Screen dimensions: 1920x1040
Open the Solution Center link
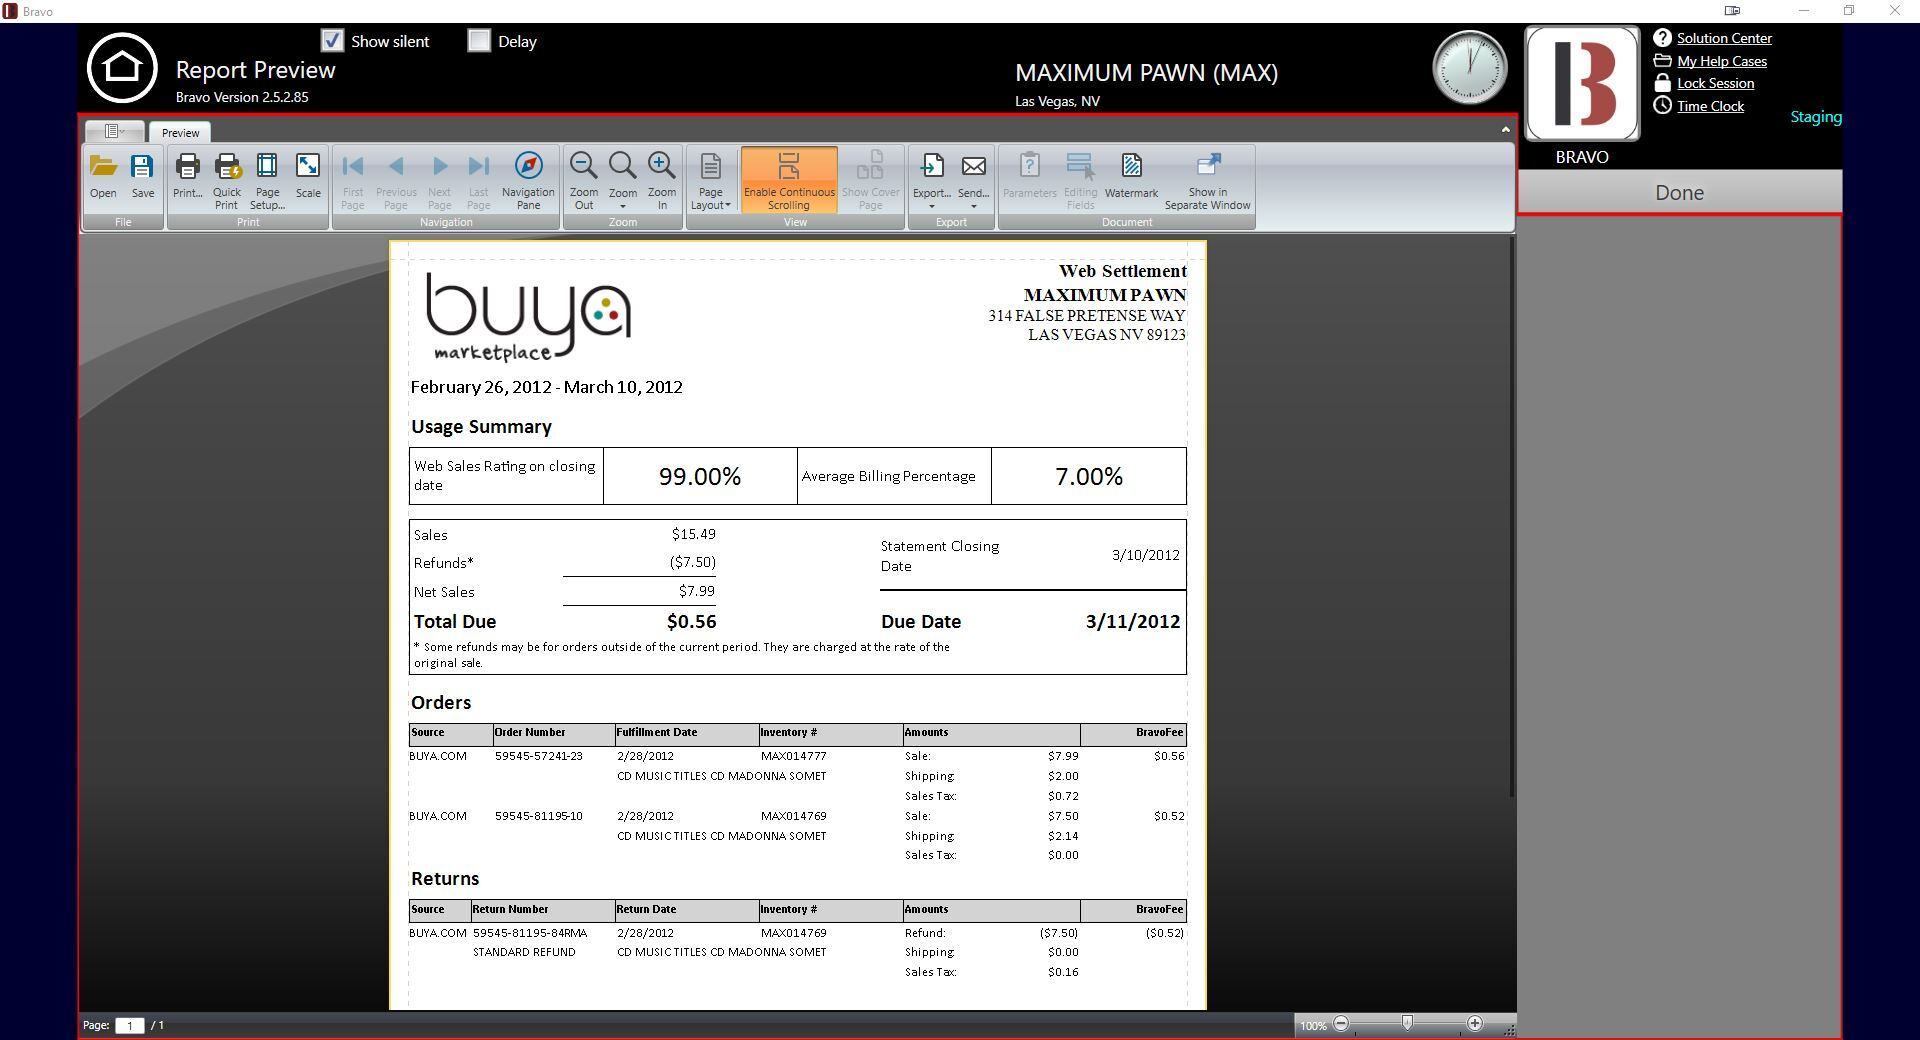tap(1724, 38)
